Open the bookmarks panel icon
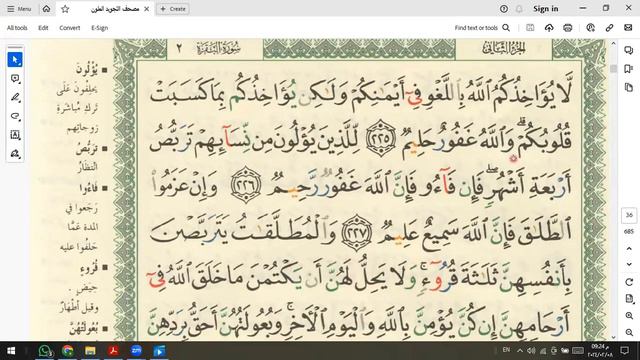 click(629, 69)
